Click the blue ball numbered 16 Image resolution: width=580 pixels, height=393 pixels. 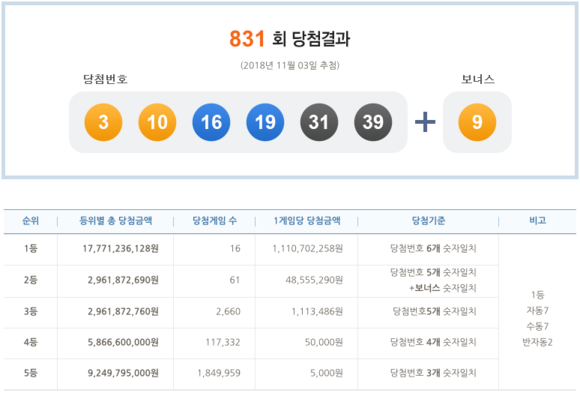click(x=211, y=122)
